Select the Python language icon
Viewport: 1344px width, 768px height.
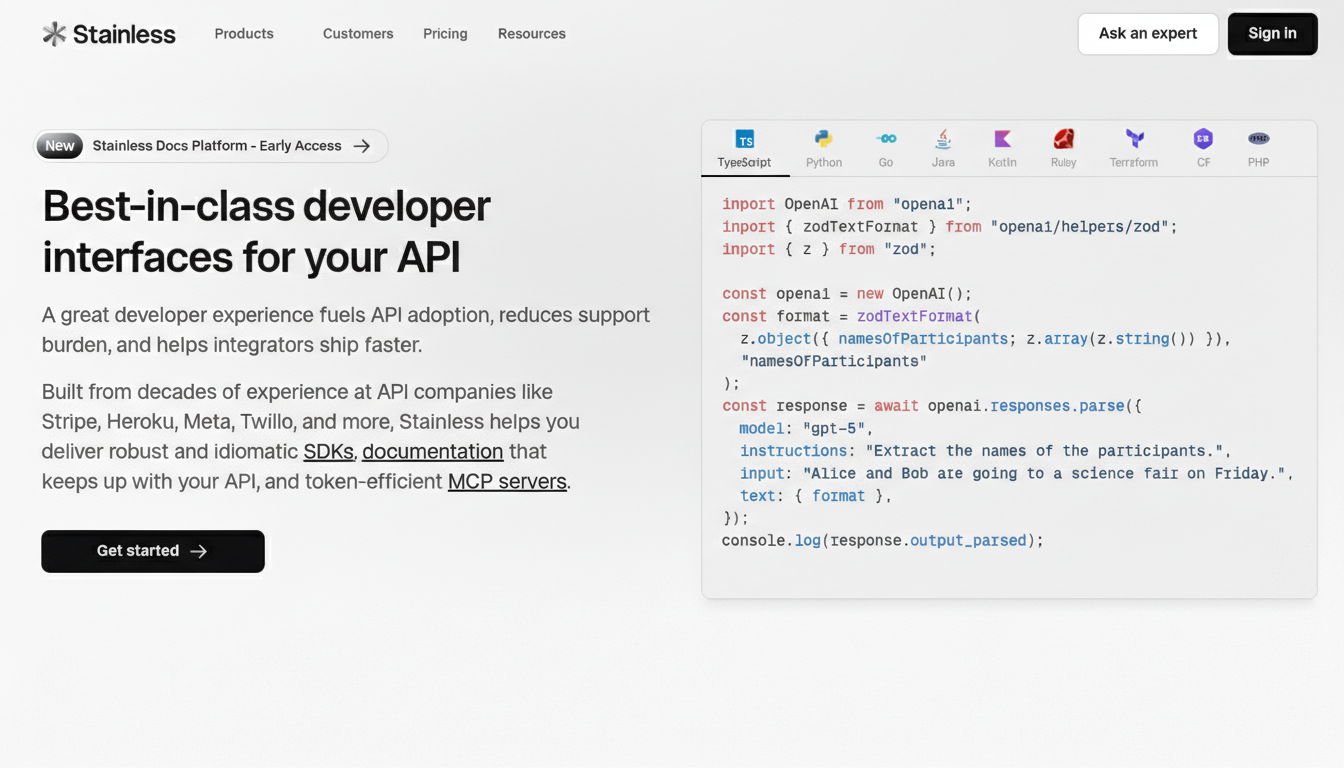(824, 139)
